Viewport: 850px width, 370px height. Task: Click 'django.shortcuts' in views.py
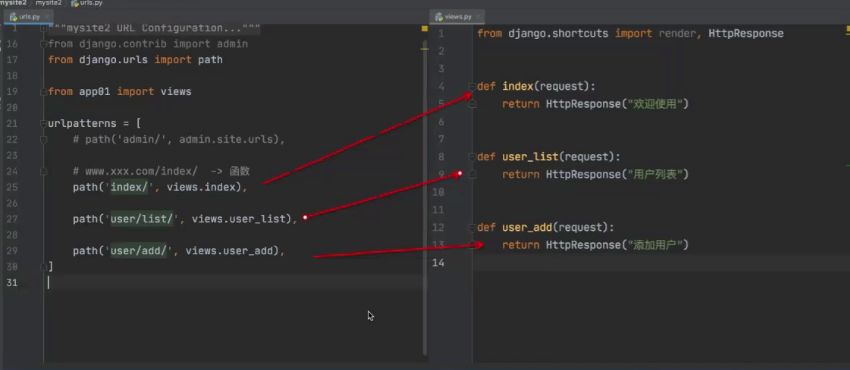558,34
